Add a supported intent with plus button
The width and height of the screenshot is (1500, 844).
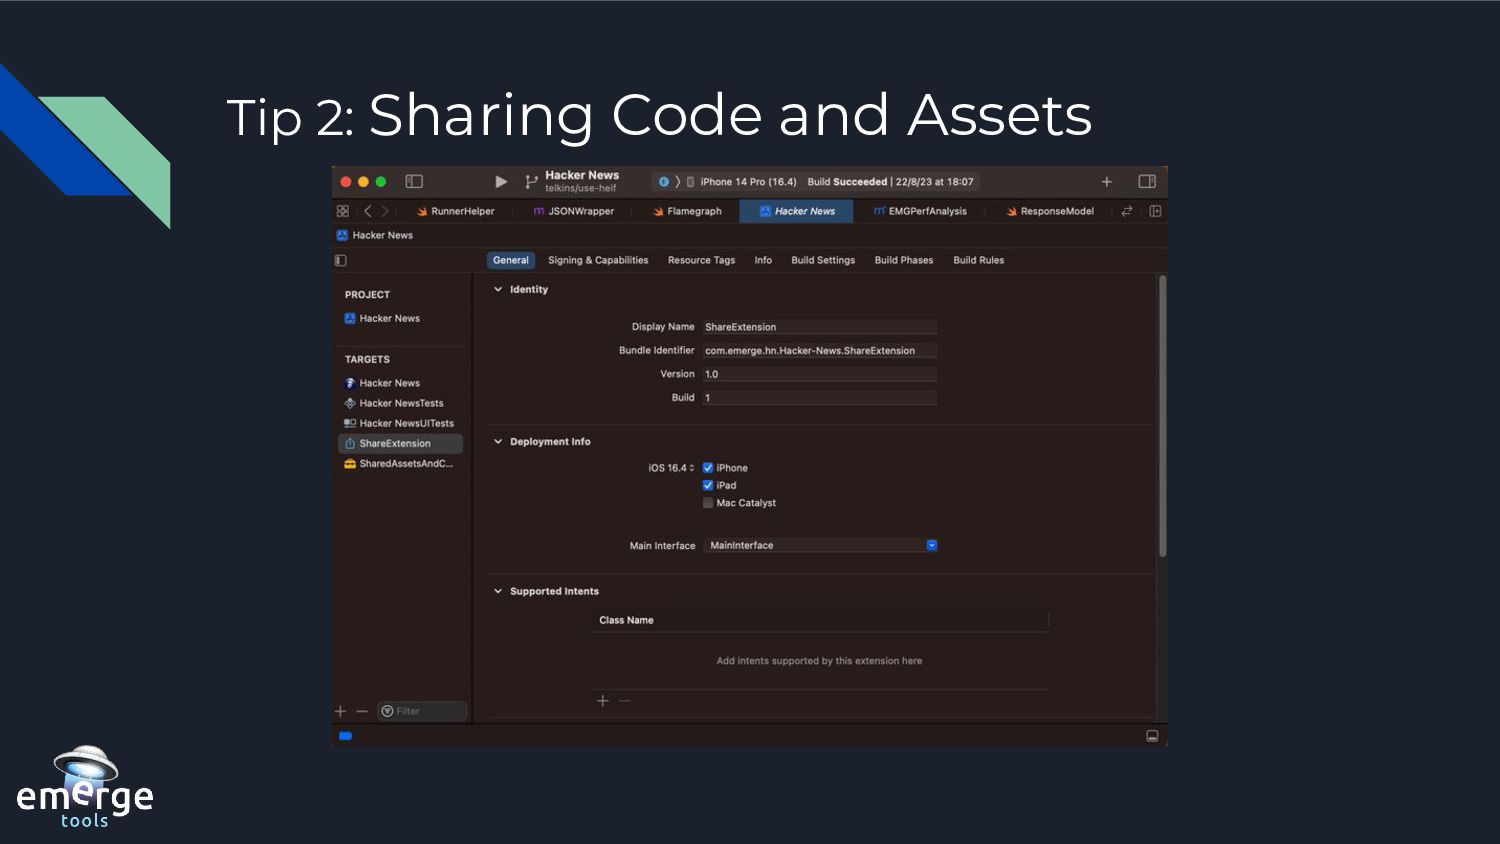click(602, 701)
